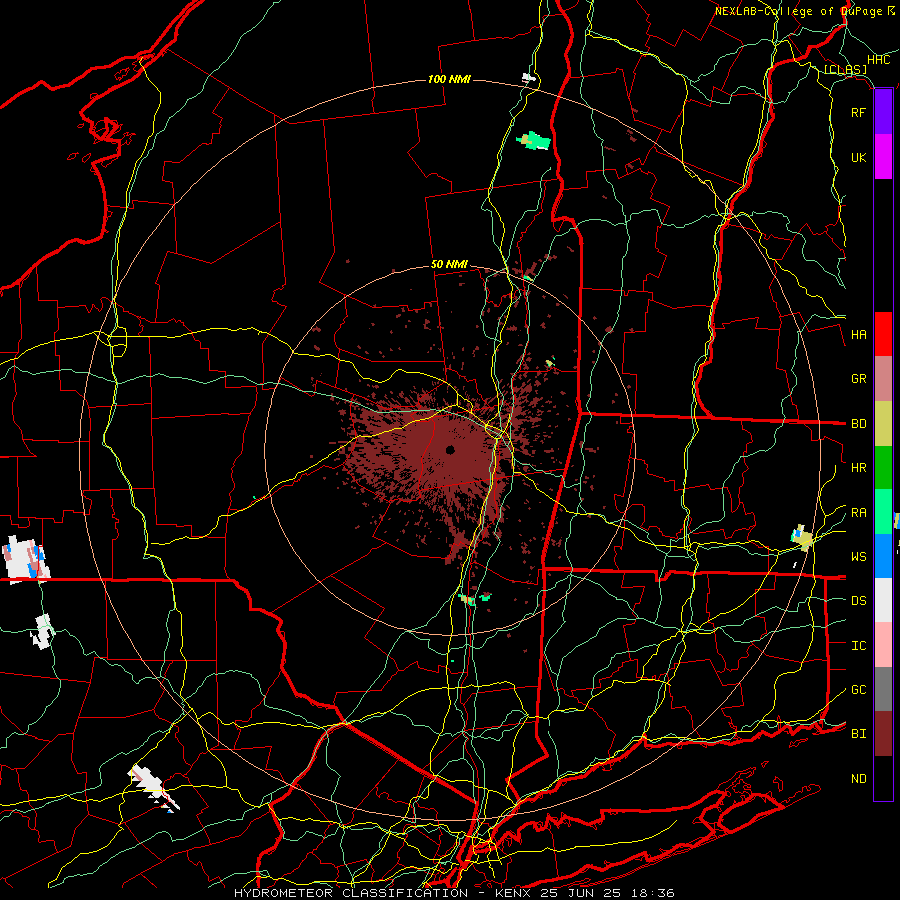Click the BD legend label text
Image resolution: width=900 pixels, height=900 pixels.
pyautogui.click(x=858, y=424)
